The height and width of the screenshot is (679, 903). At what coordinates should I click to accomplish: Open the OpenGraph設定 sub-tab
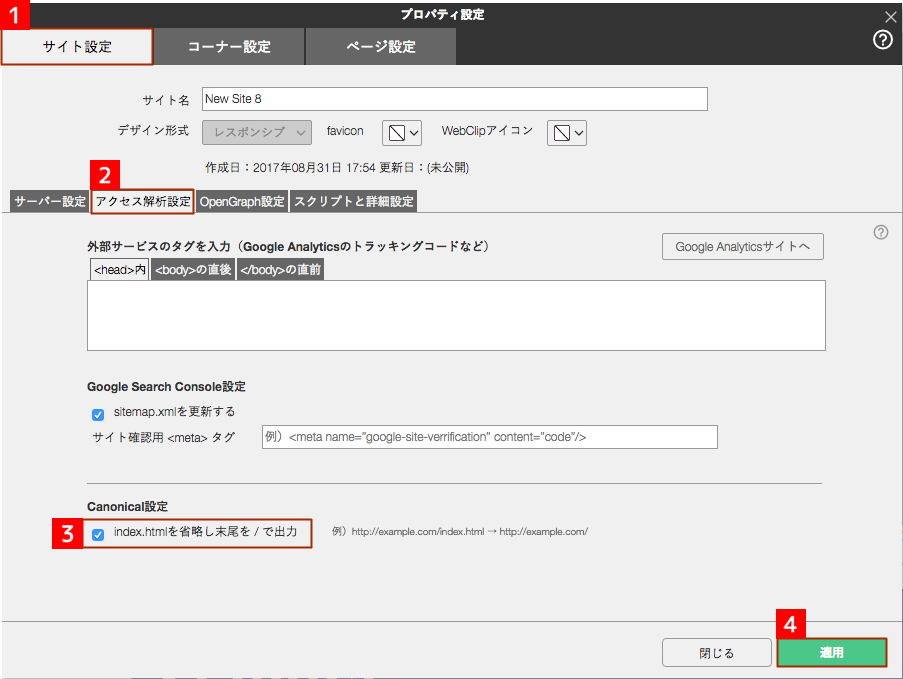pos(242,202)
